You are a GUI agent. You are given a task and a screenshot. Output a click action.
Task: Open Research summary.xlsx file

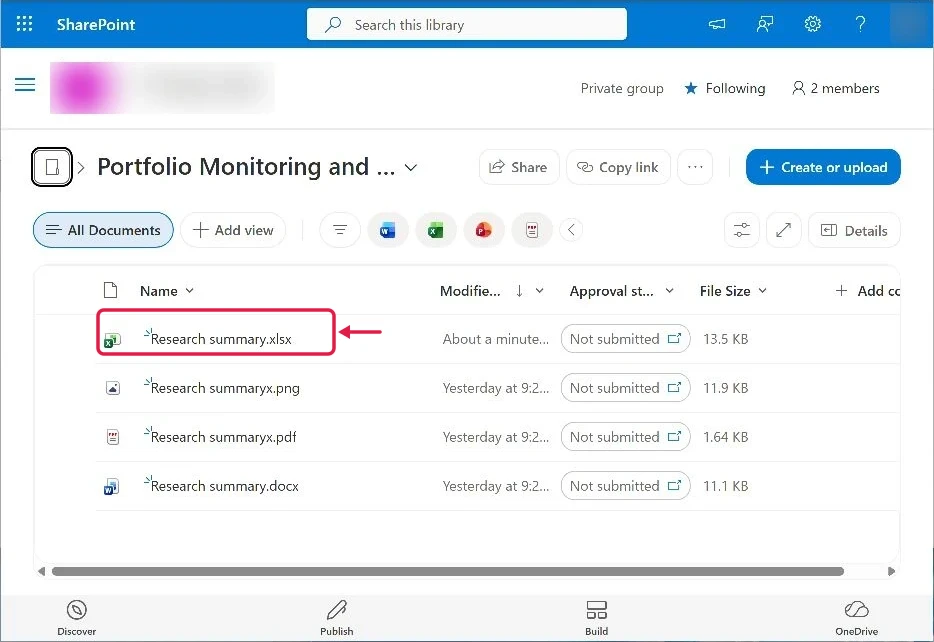[x=221, y=339]
